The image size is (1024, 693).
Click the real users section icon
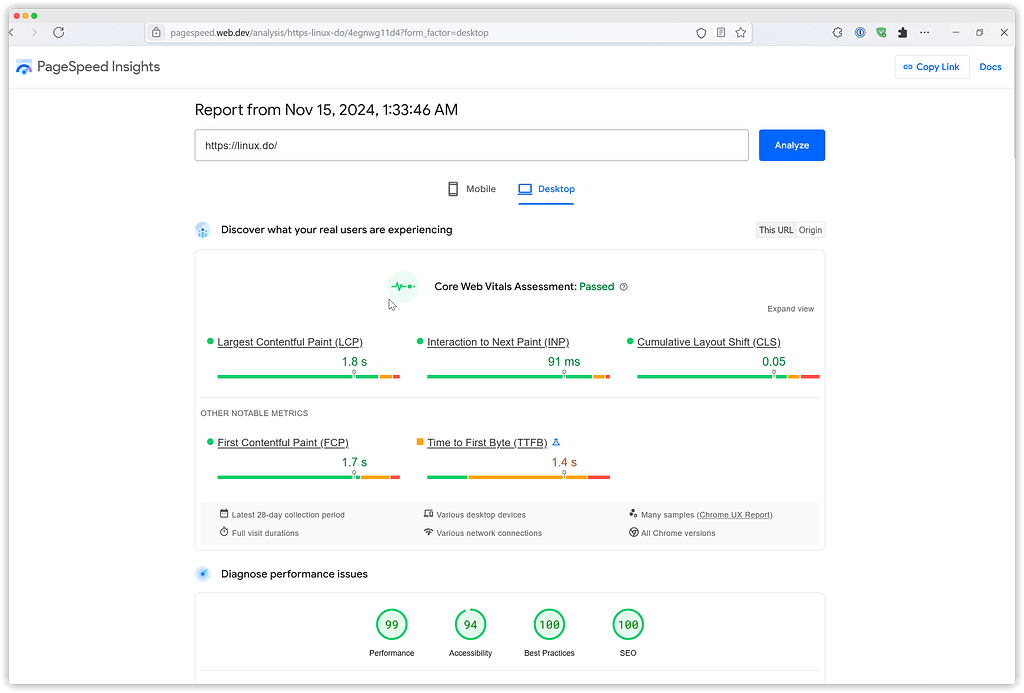tap(202, 230)
